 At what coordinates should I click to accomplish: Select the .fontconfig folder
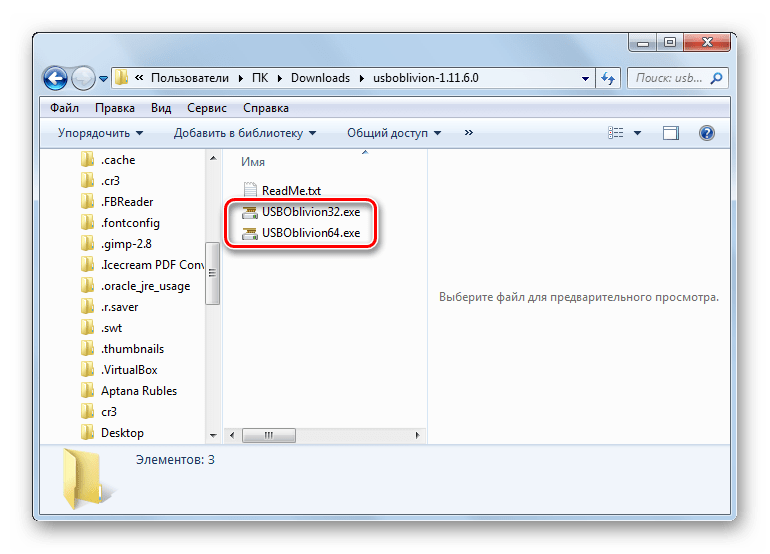[131, 223]
